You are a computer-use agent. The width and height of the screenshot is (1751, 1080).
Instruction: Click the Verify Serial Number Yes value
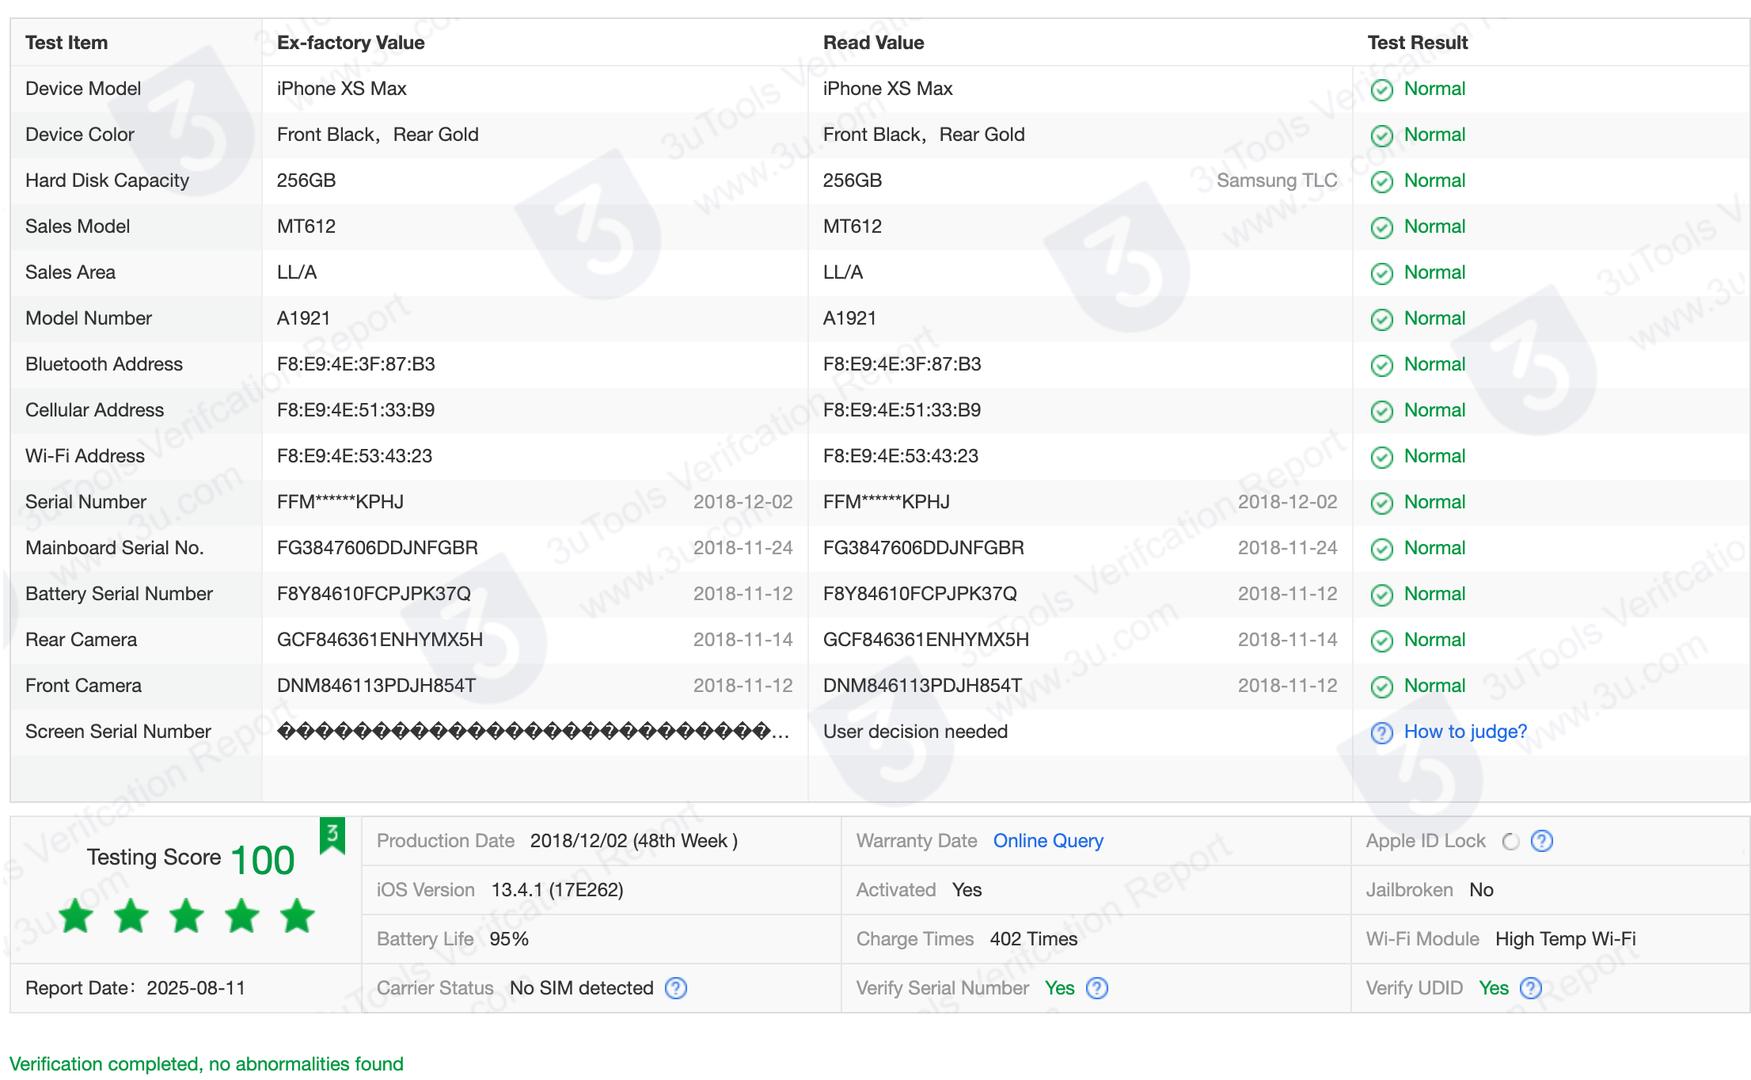[x=1060, y=988]
